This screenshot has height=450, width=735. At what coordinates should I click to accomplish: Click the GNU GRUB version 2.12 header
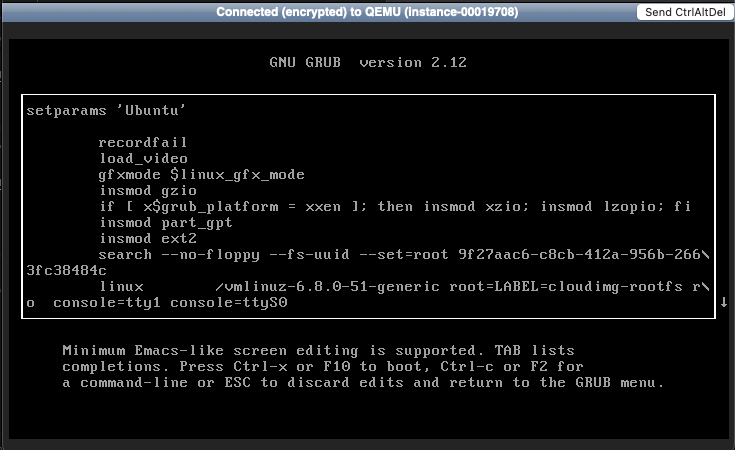tap(368, 62)
